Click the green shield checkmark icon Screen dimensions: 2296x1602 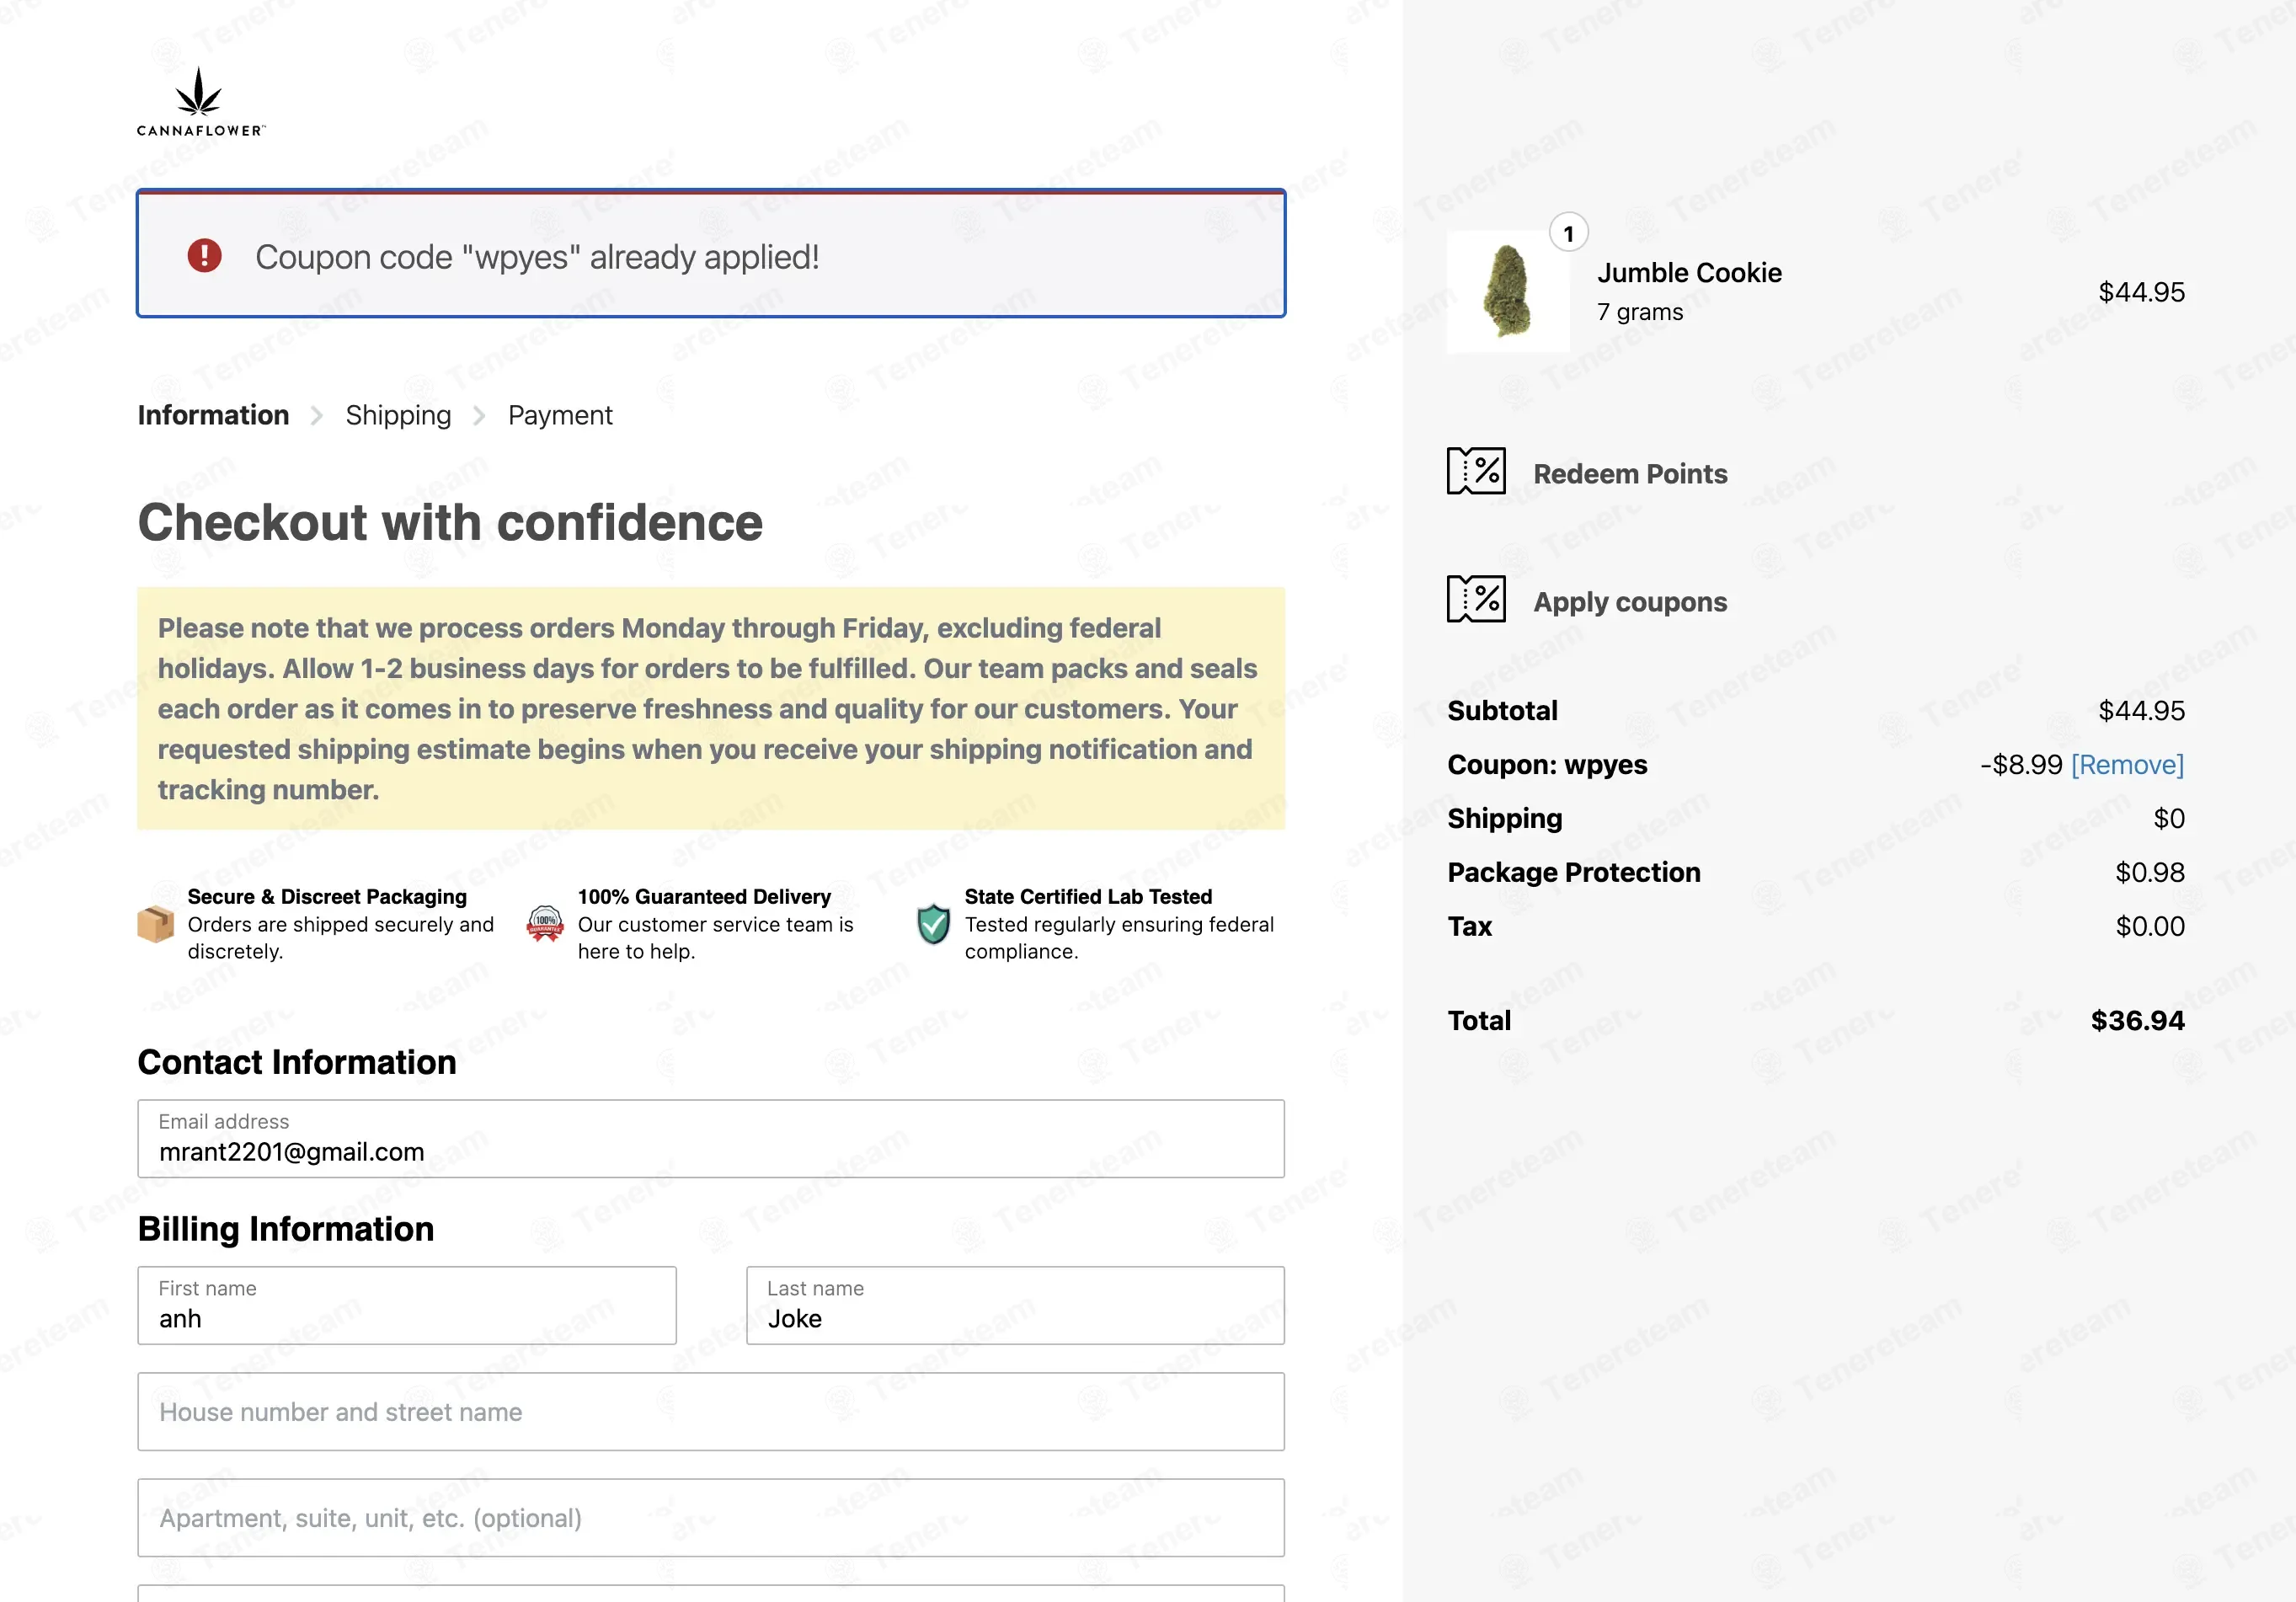[933, 924]
